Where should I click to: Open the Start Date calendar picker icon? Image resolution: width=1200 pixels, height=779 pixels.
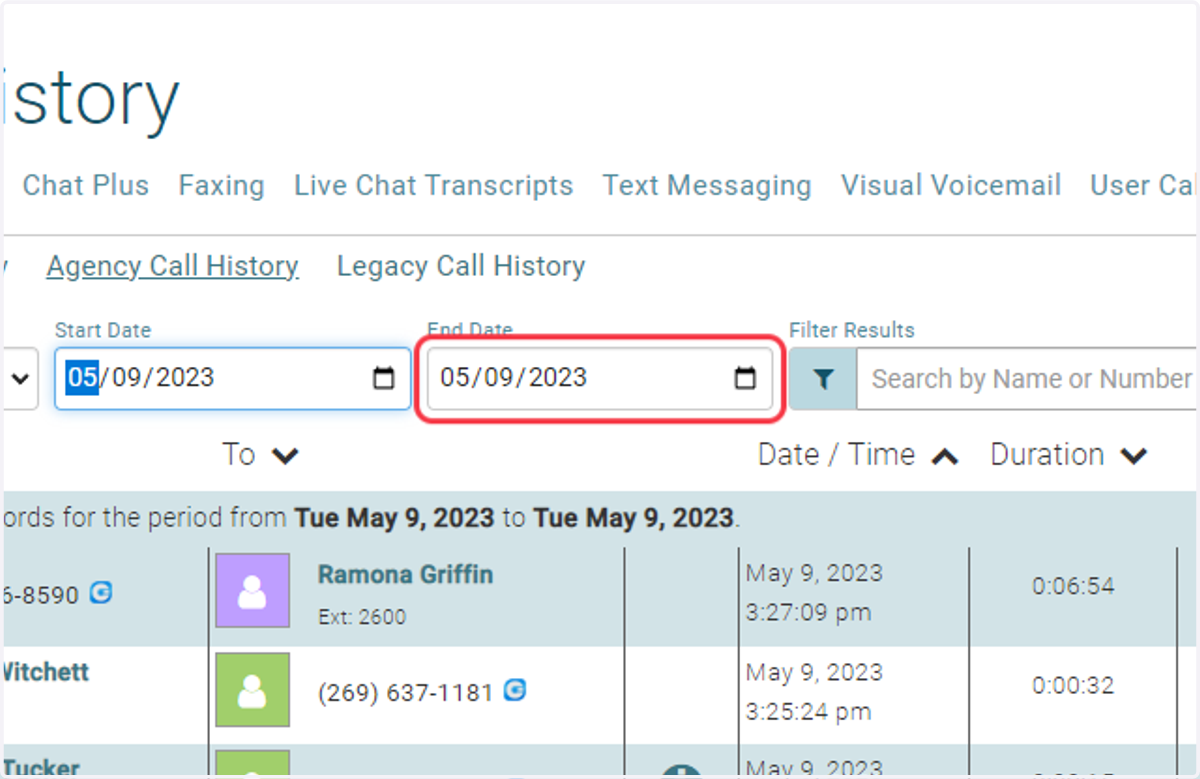(x=384, y=378)
